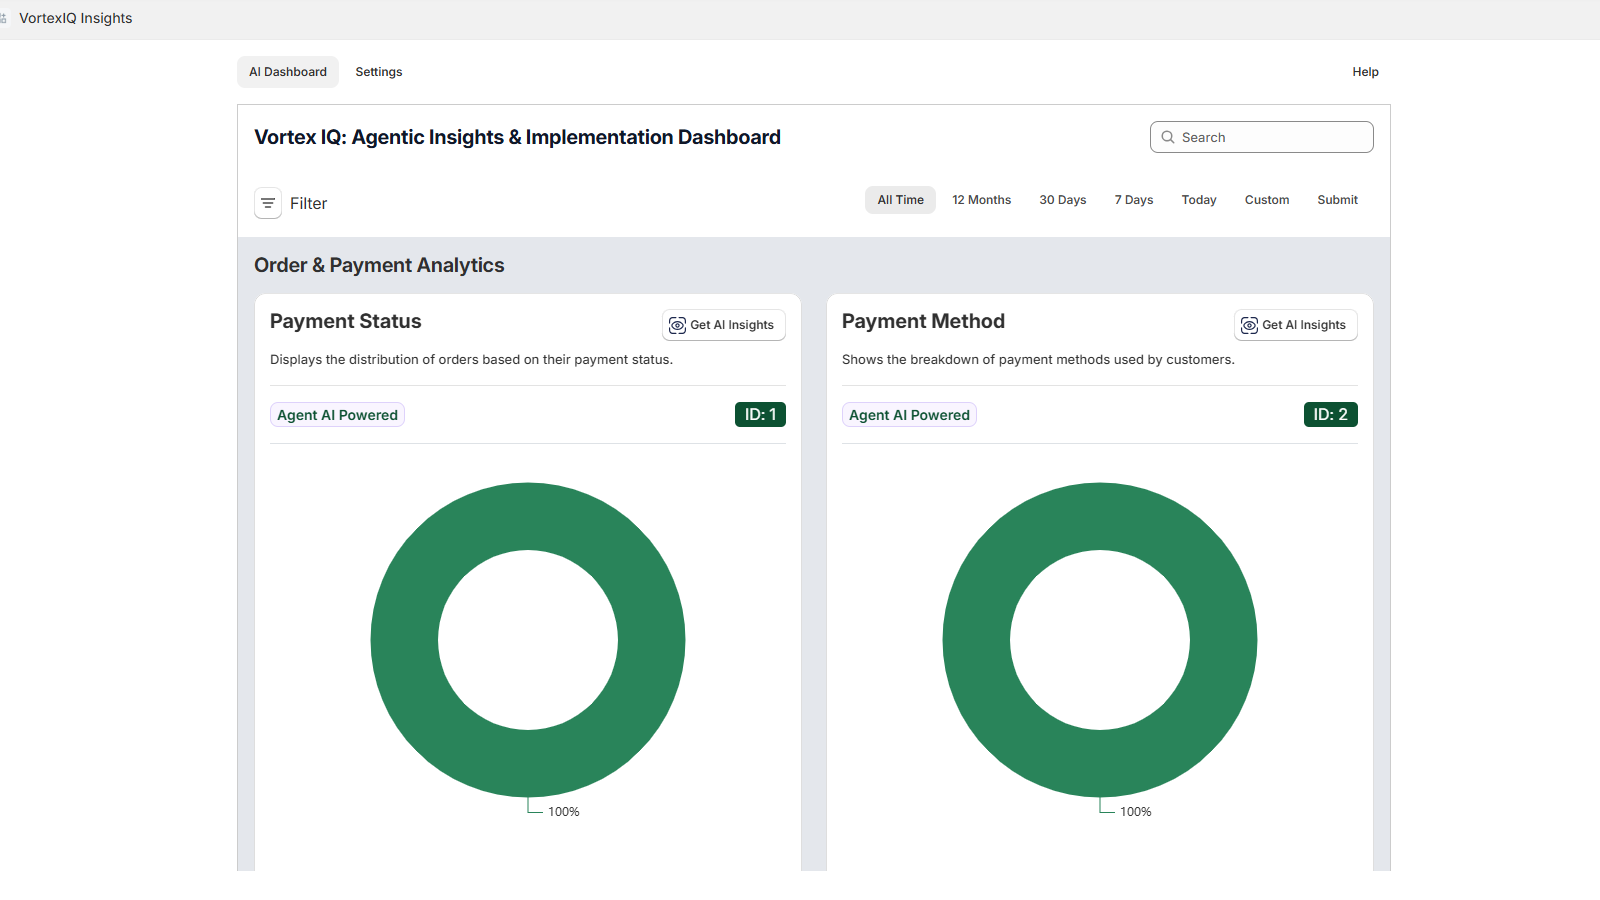Screen dimensions: 1600x900
Task: Open the Custom date range option
Action: 1266,200
